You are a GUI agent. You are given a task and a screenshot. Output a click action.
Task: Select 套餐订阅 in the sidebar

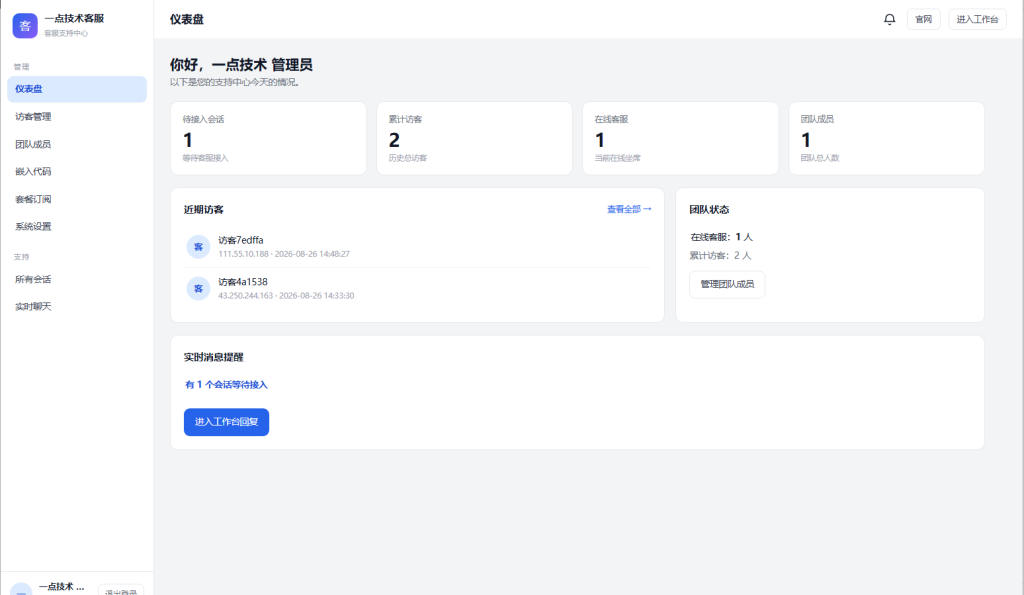[x=77, y=199]
